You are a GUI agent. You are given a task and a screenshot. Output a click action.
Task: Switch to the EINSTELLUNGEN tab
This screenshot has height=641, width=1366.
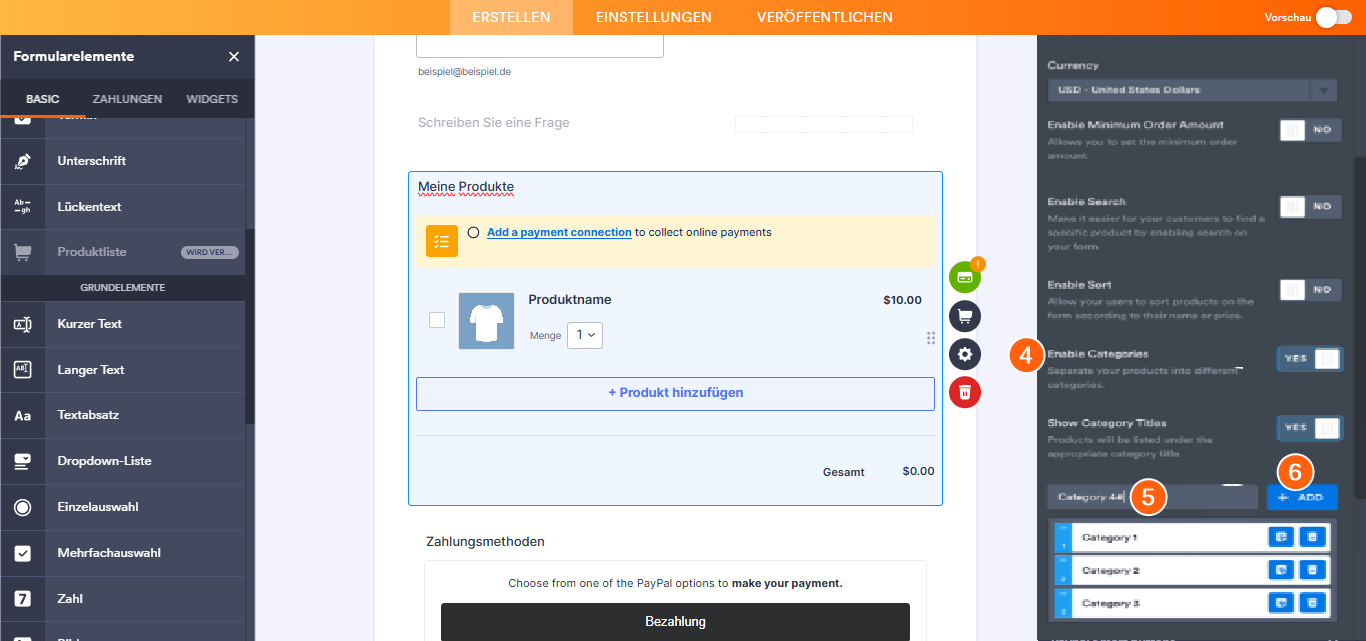654,17
